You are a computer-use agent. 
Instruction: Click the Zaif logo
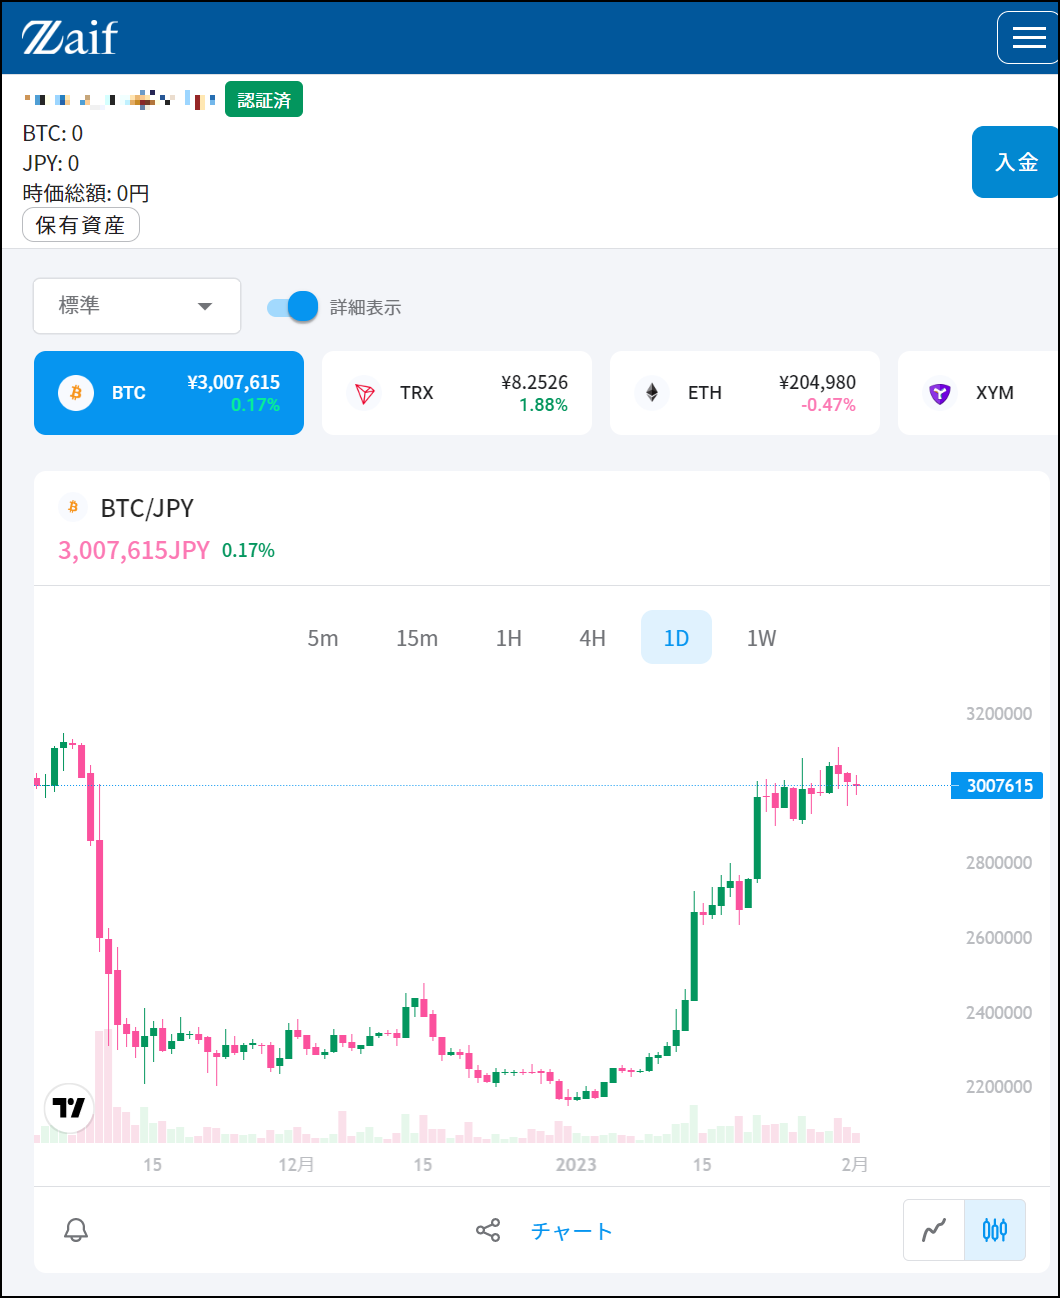tap(70, 38)
